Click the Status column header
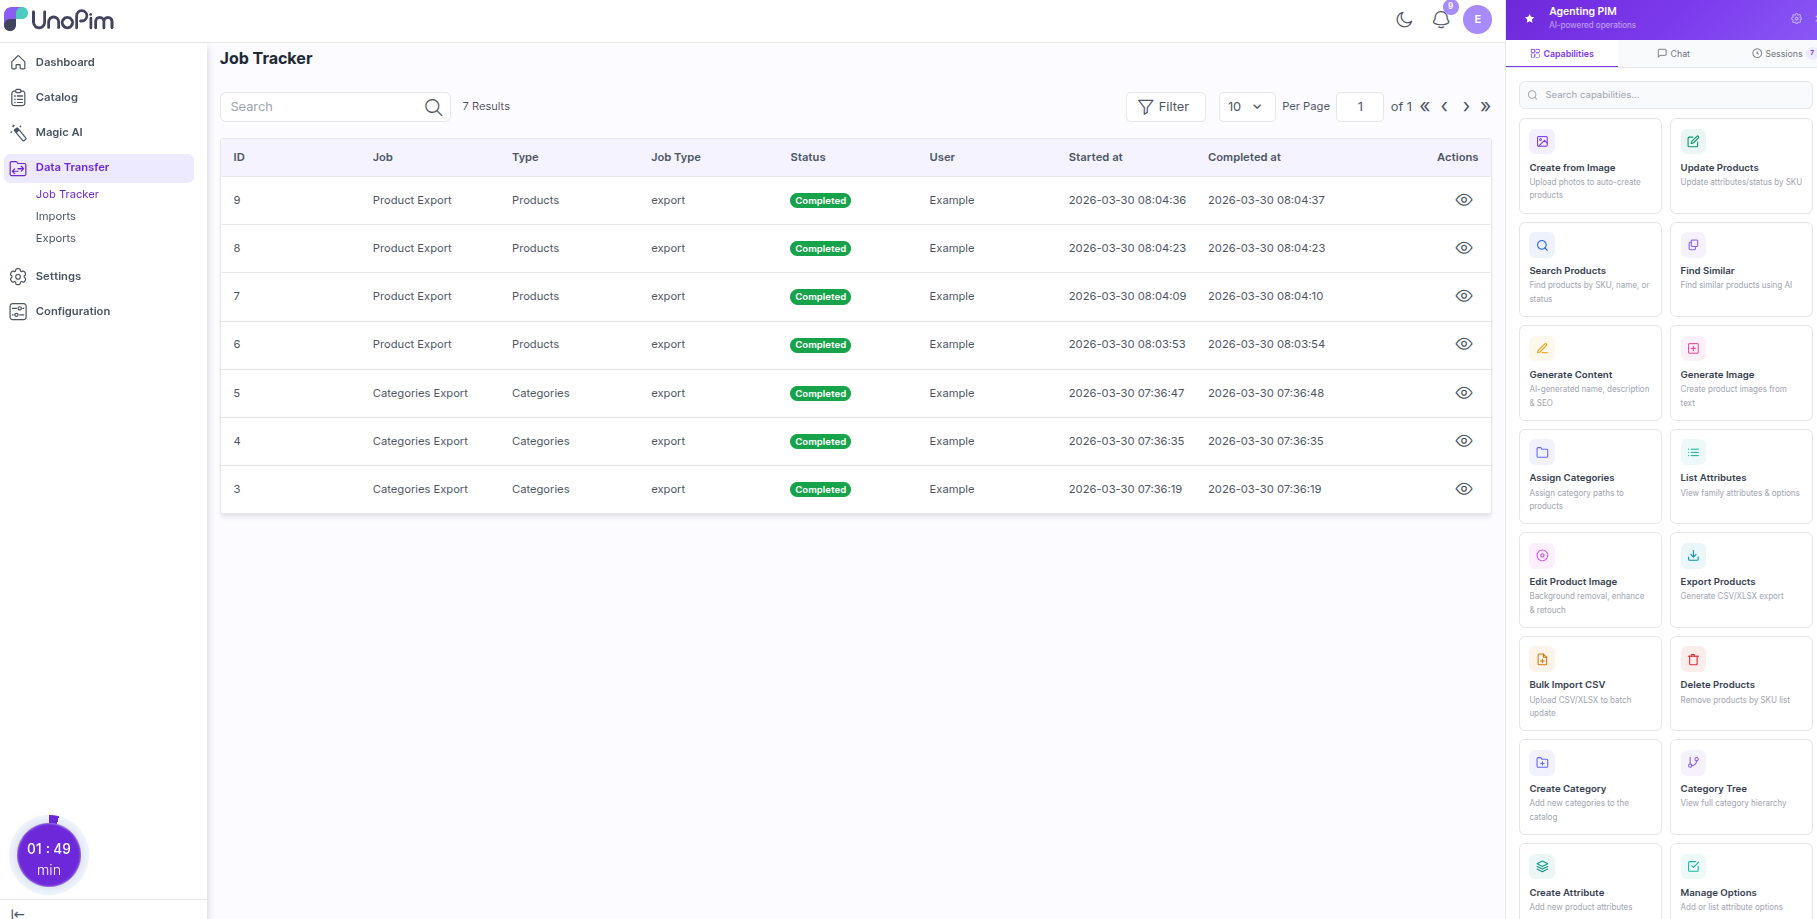This screenshot has width=1817, height=919. pyautogui.click(x=808, y=157)
